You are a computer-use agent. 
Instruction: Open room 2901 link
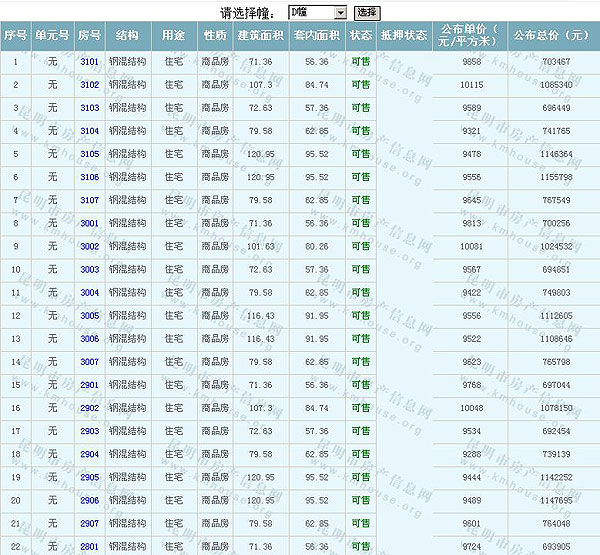click(x=90, y=385)
